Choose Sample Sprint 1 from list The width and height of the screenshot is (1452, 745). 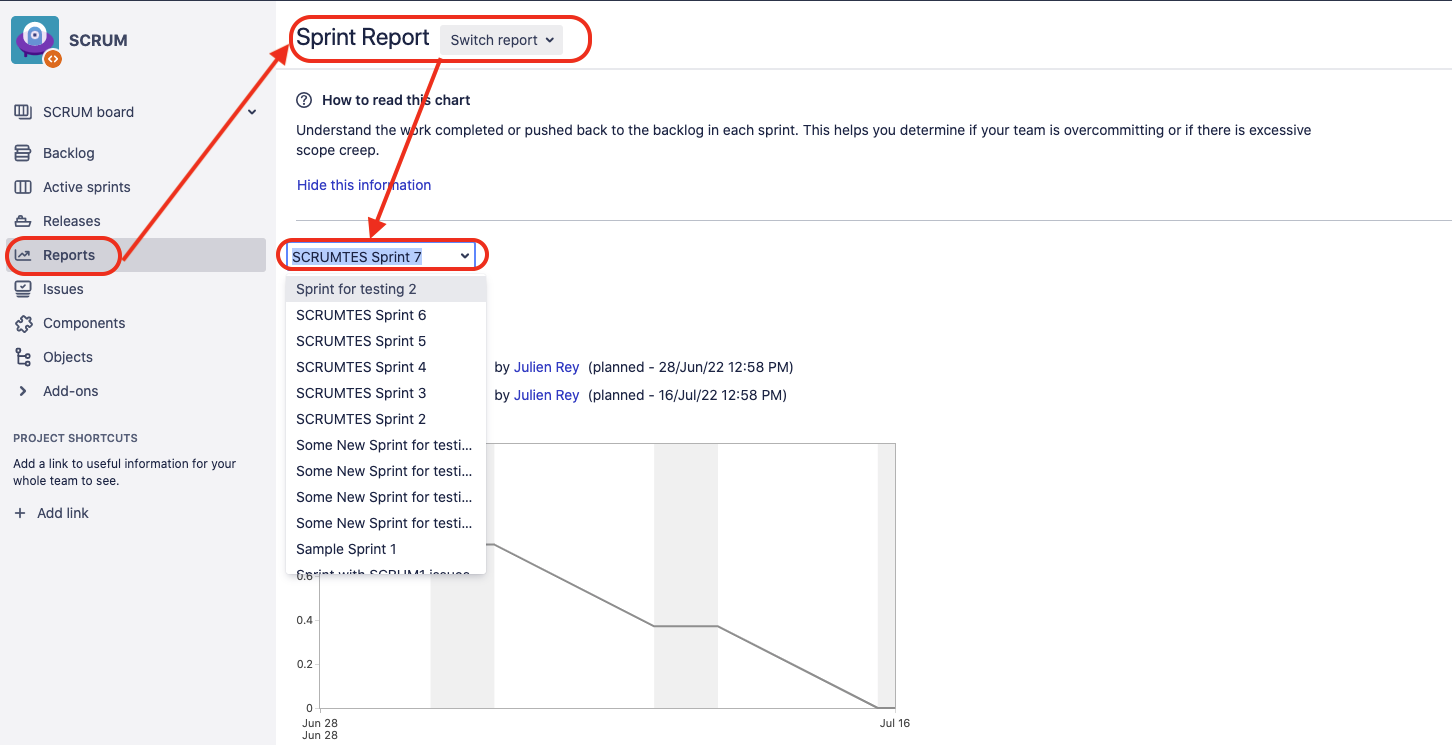coord(386,549)
